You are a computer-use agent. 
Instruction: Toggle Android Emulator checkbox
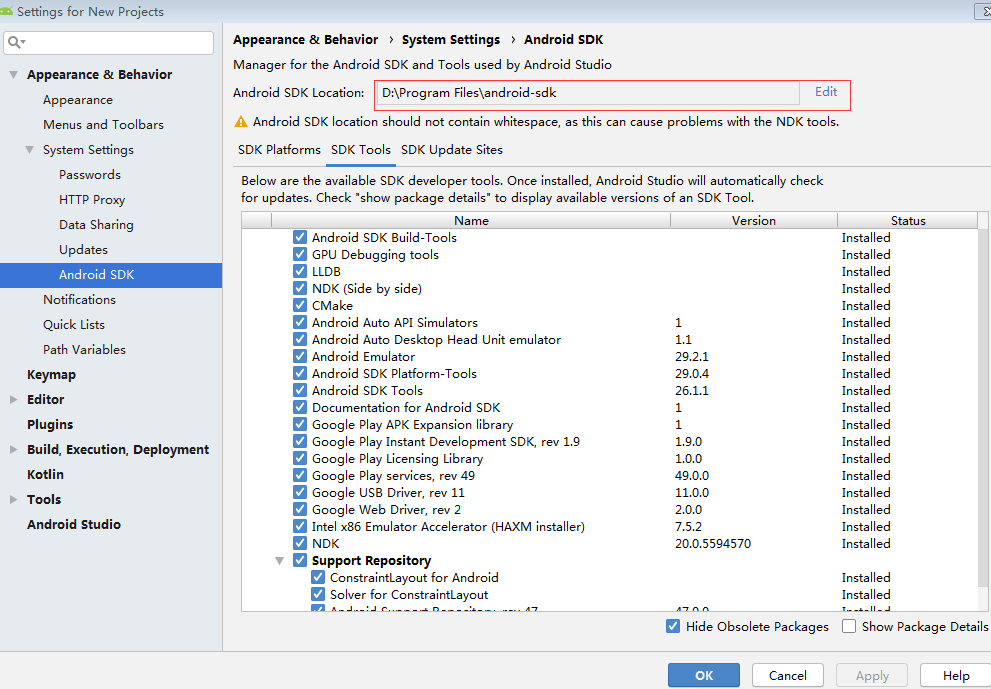click(x=300, y=357)
